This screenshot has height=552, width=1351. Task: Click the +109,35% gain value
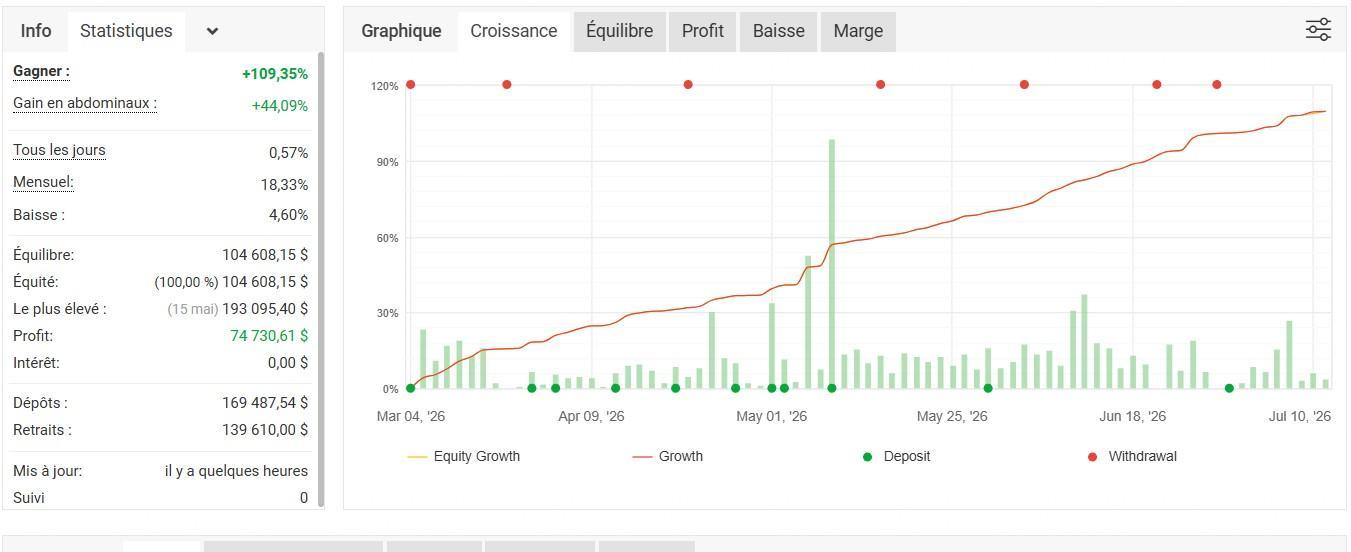point(275,74)
